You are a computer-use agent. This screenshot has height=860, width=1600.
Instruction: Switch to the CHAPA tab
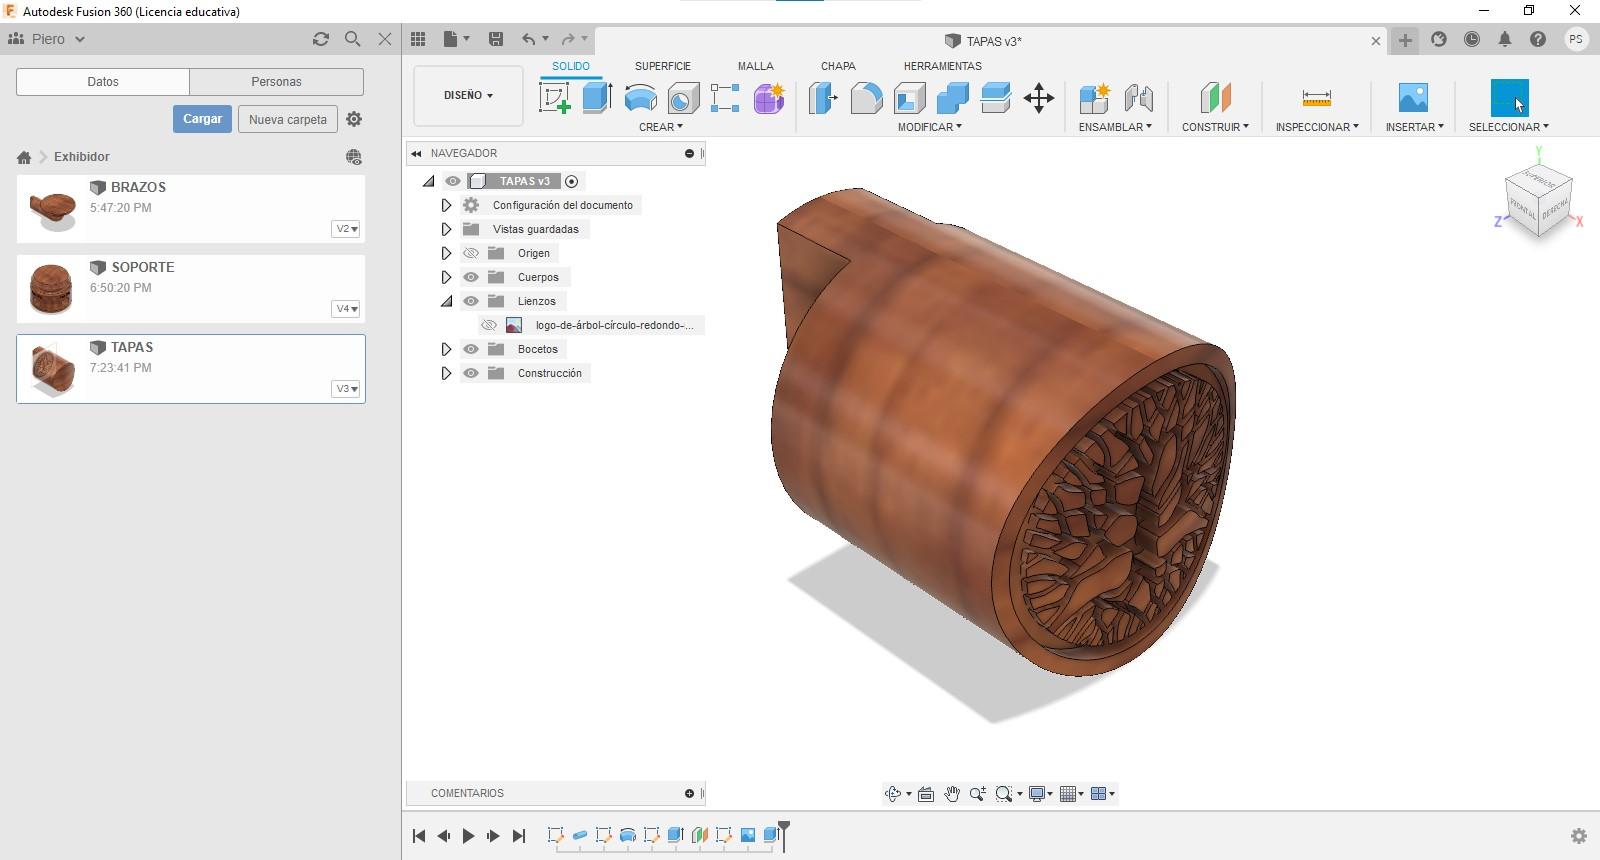click(x=838, y=66)
